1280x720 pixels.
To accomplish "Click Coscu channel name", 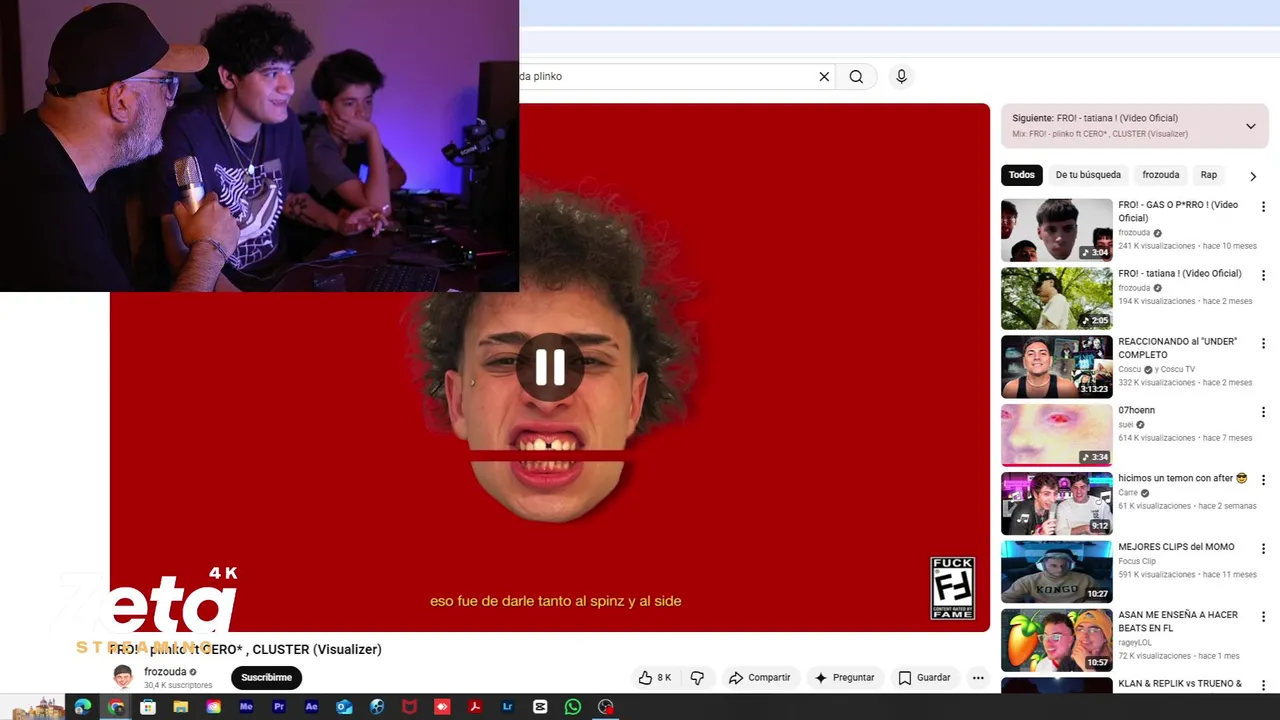I will coord(1130,369).
